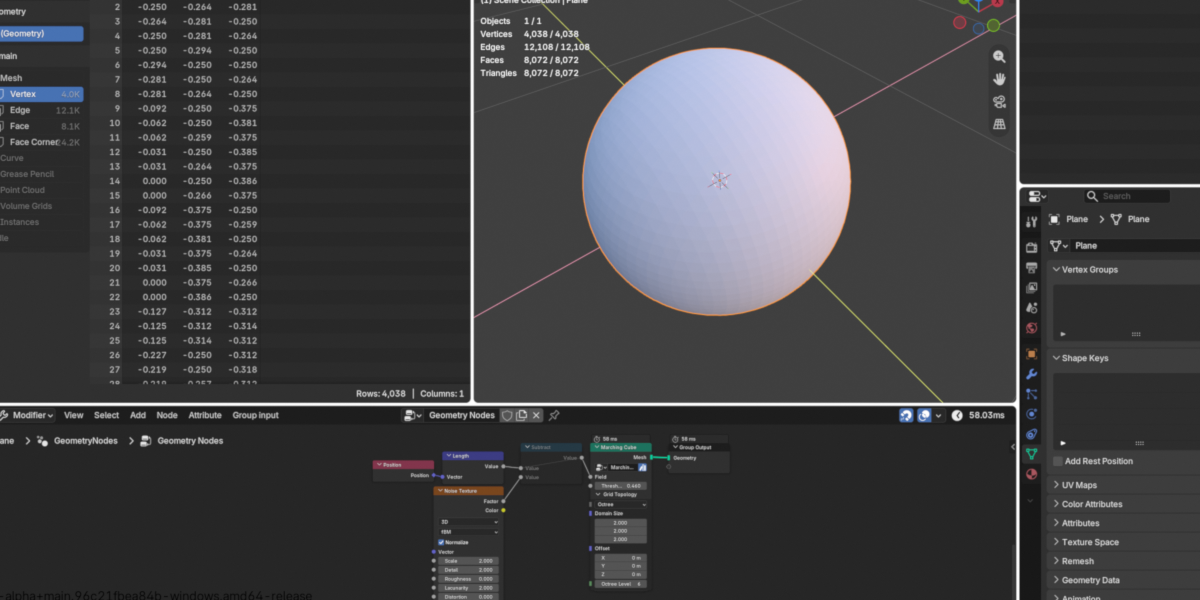
Task: Open the Attribute menu in node editor
Action: coord(205,415)
